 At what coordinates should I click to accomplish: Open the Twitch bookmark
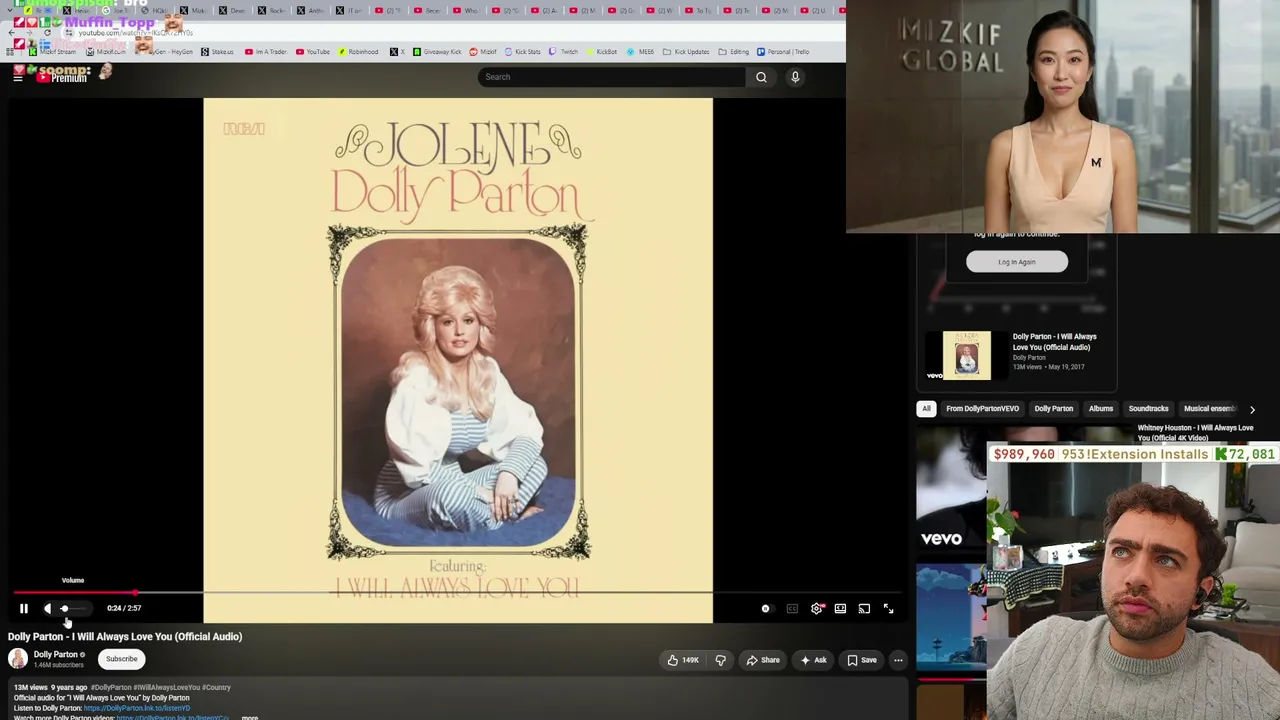(564, 52)
